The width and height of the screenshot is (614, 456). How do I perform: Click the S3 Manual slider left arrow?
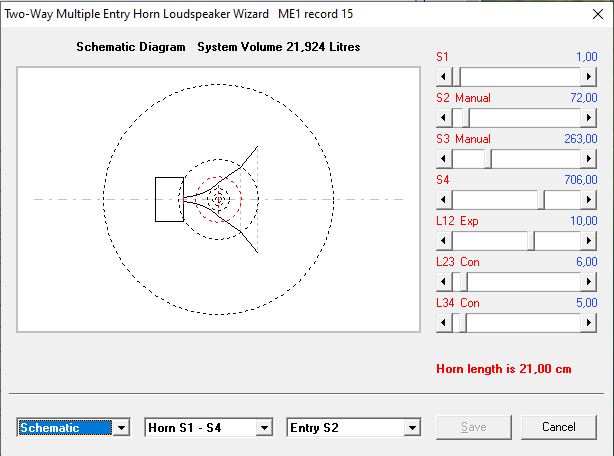[x=444, y=159]
